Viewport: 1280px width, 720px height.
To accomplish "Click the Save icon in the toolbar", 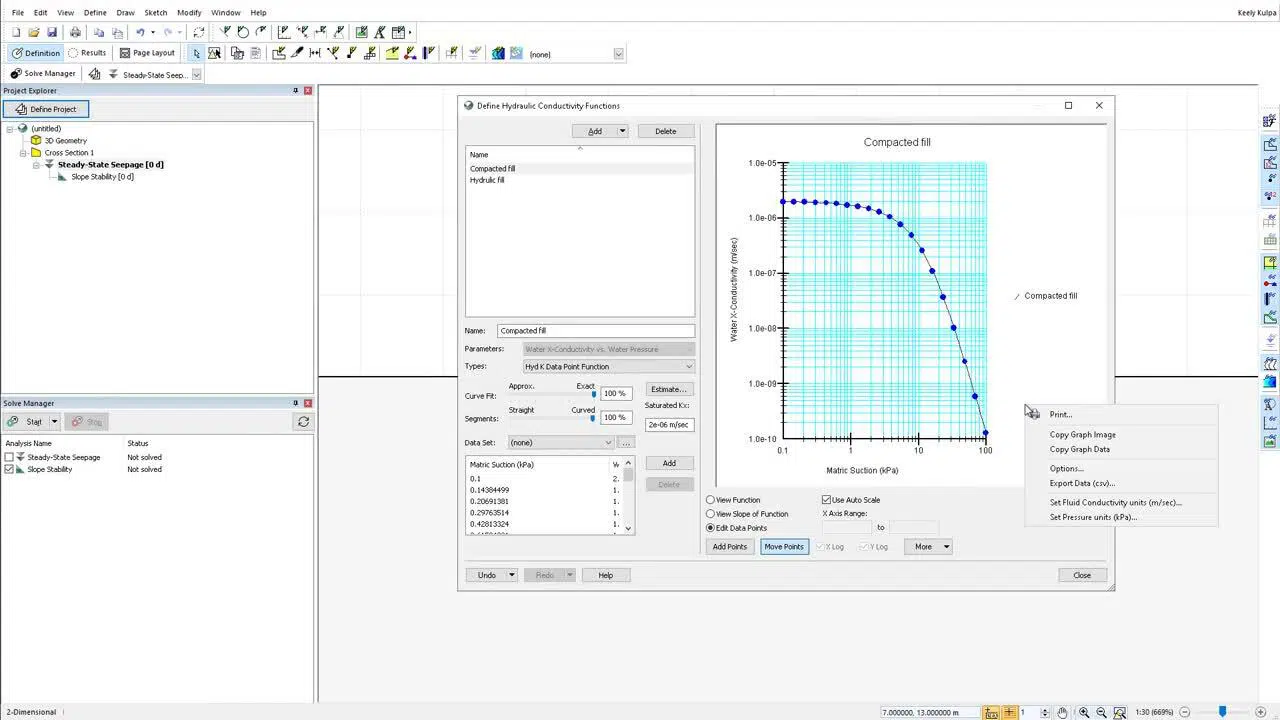I will tap(51, 32).
